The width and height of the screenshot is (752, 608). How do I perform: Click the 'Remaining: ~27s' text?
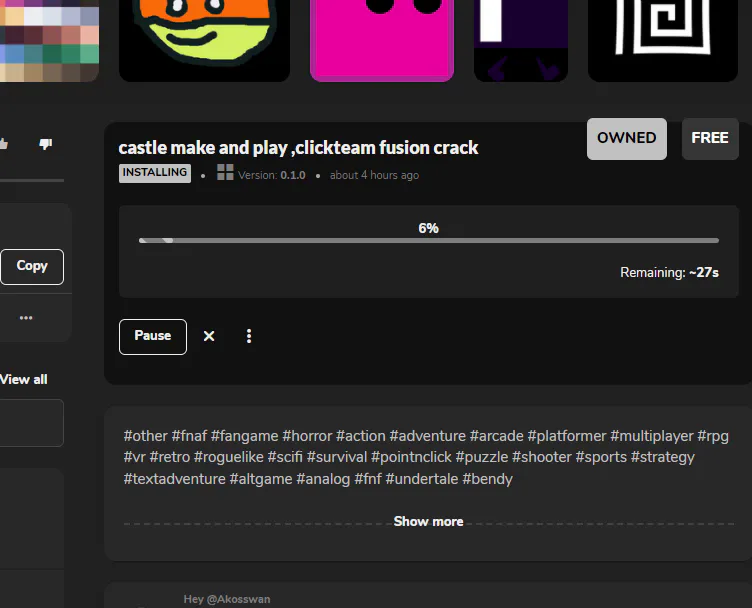(x=670, y=272)
